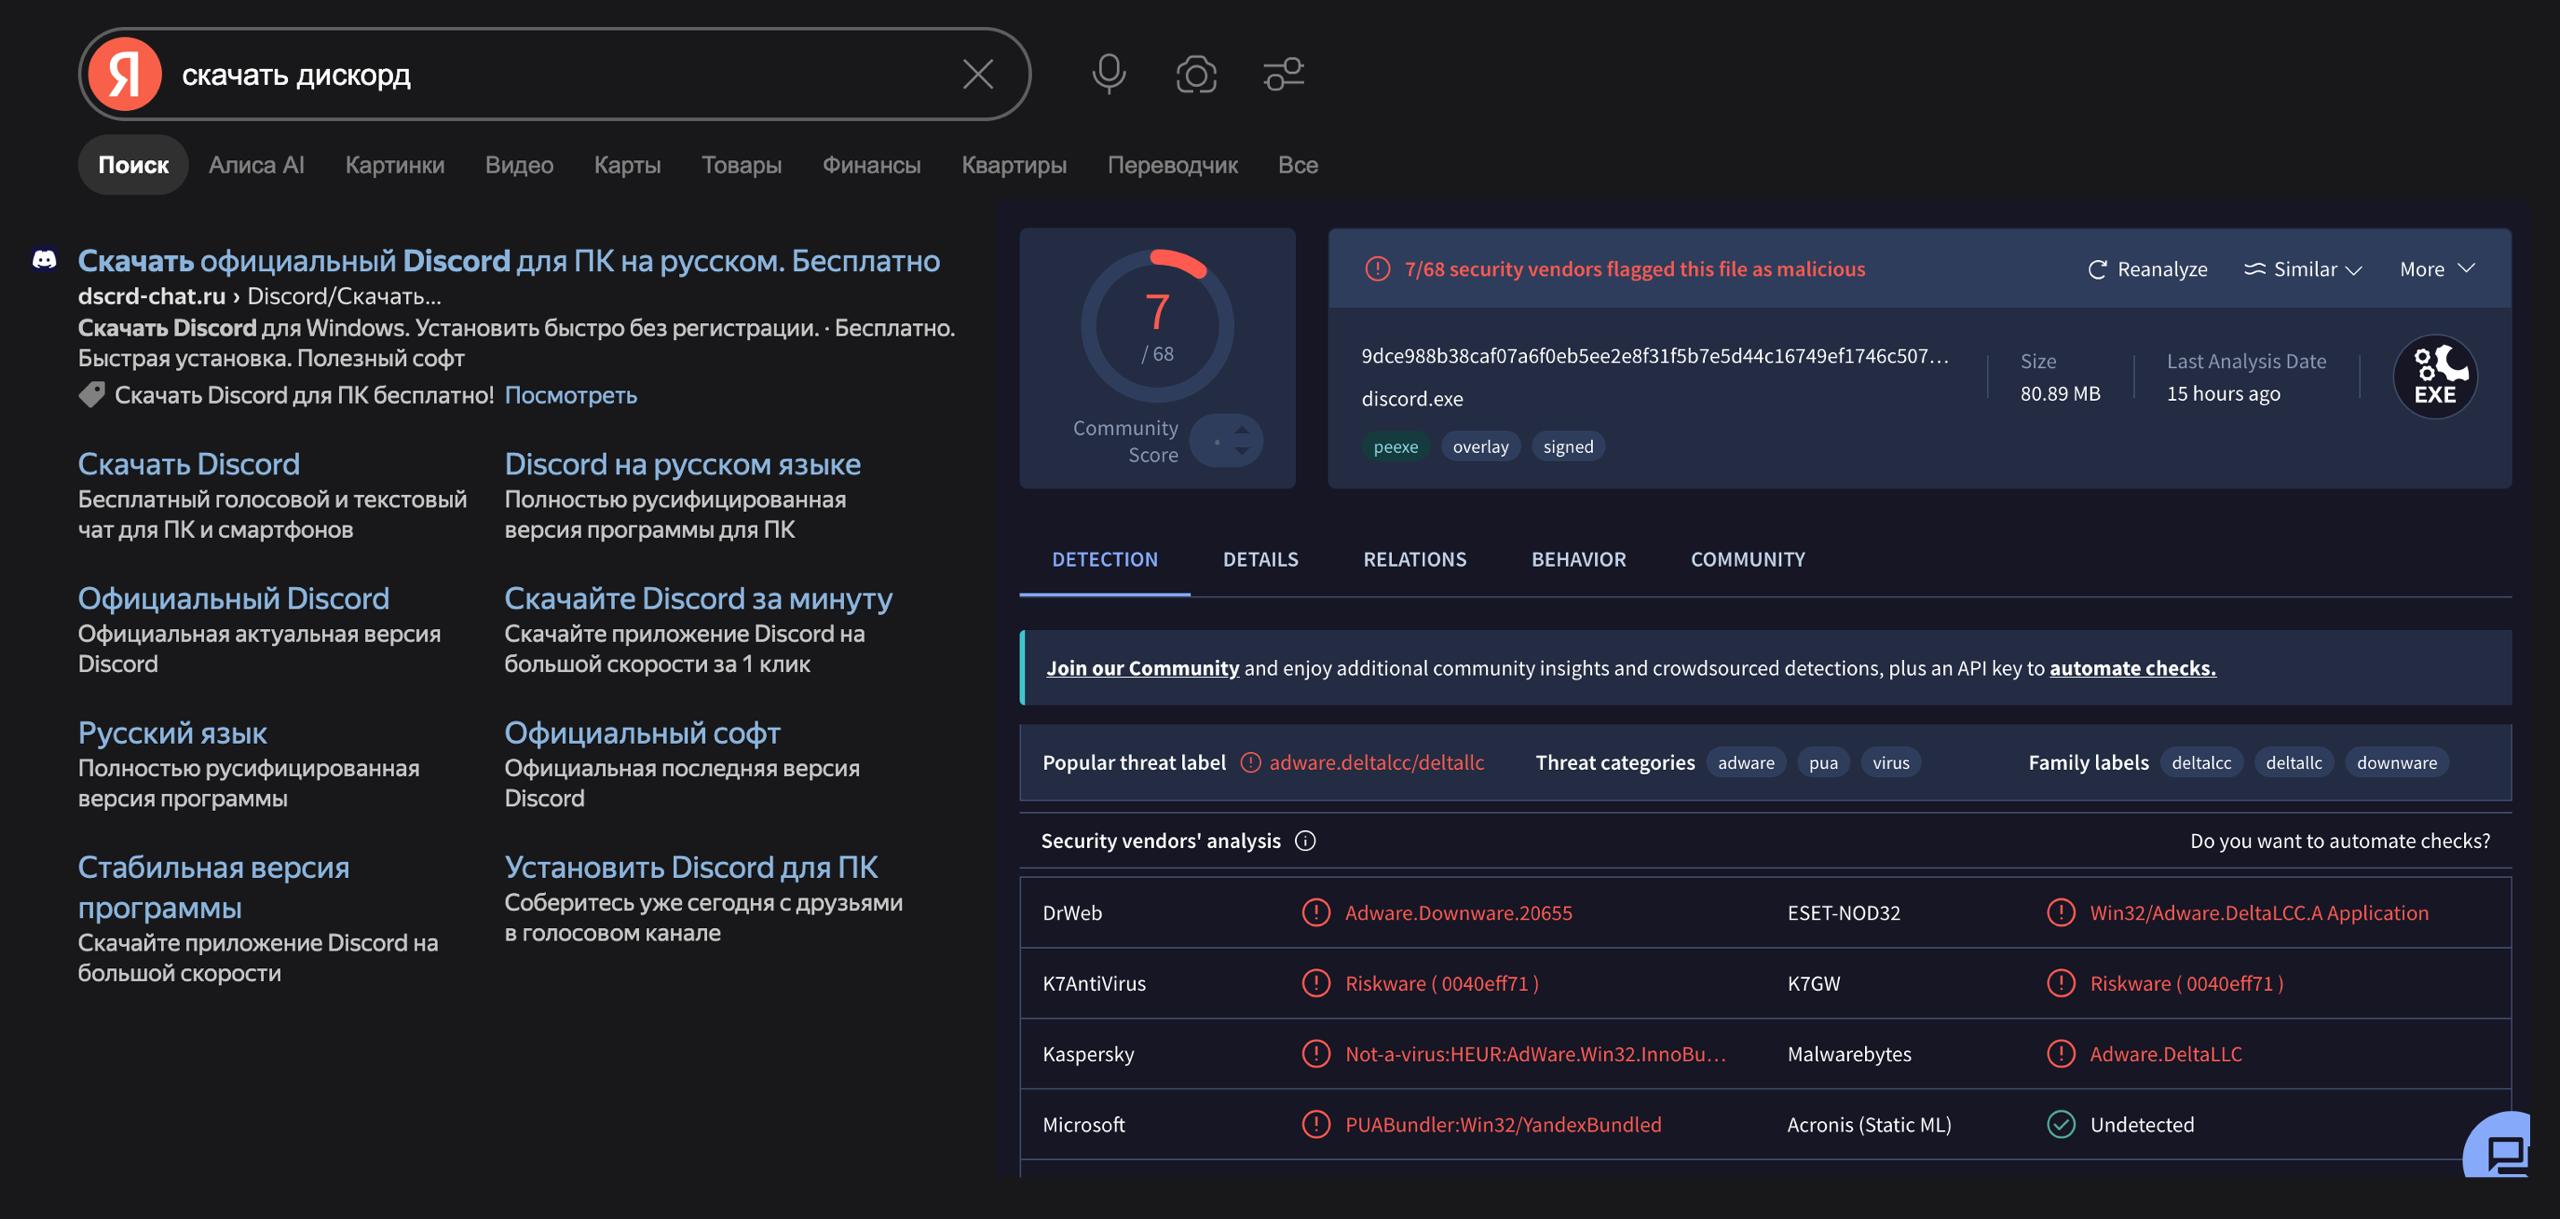Viewport: 2560px width, 1219px height.
Task: Open image search camera icon
Action: pyautogui.click(x=1196, y=74)
